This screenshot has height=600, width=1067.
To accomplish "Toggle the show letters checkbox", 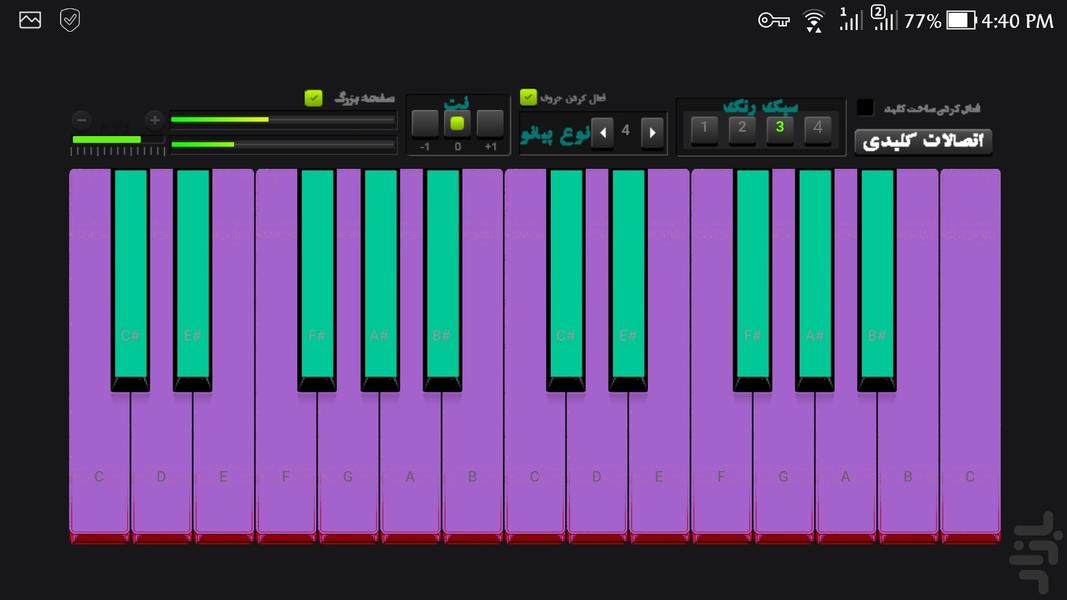I will 528,98.
